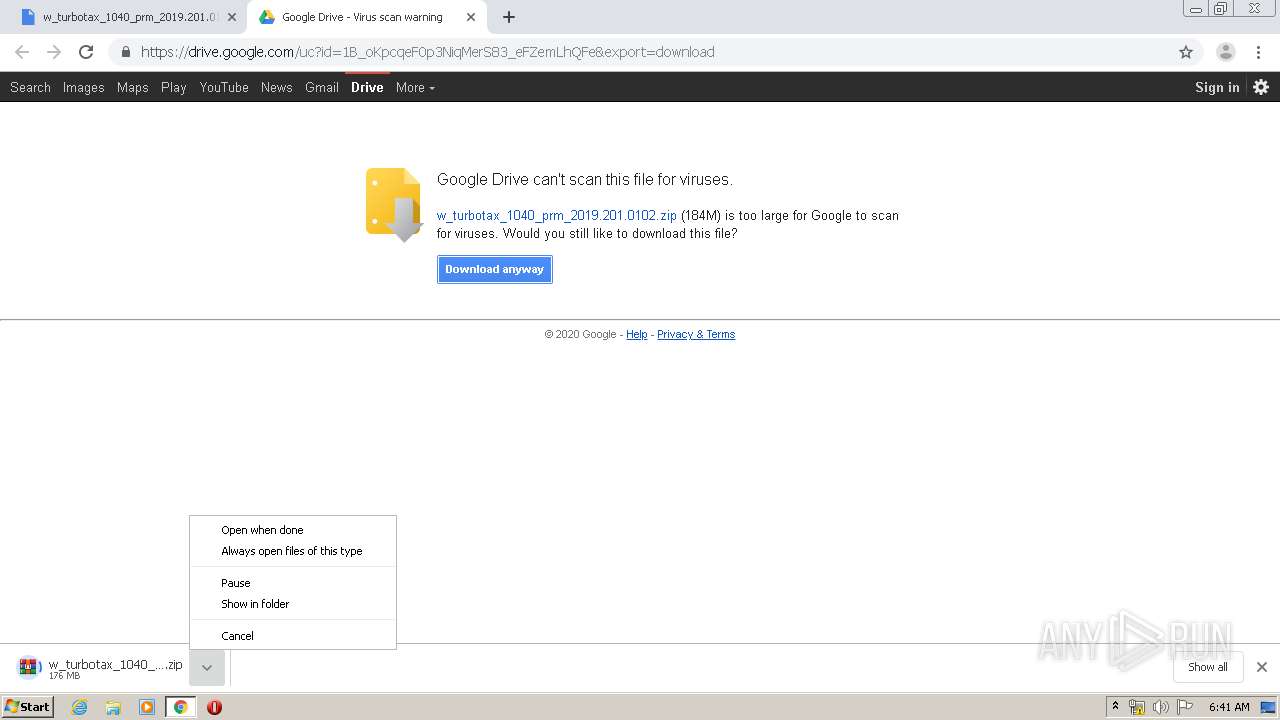The height and width of the screenshot is (720, 1280).
Task: Open the network tray icon
Action: [1137, 707]
